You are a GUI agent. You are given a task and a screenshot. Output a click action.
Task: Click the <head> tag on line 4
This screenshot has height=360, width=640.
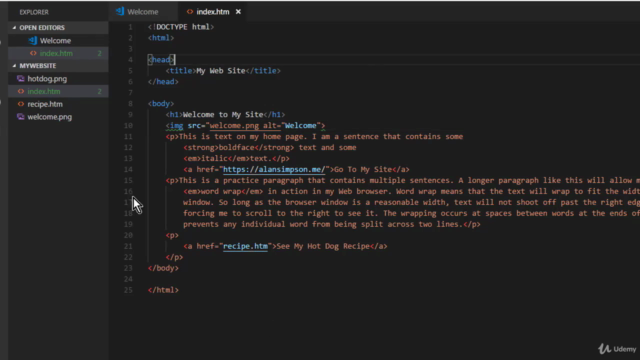[161, 60]
